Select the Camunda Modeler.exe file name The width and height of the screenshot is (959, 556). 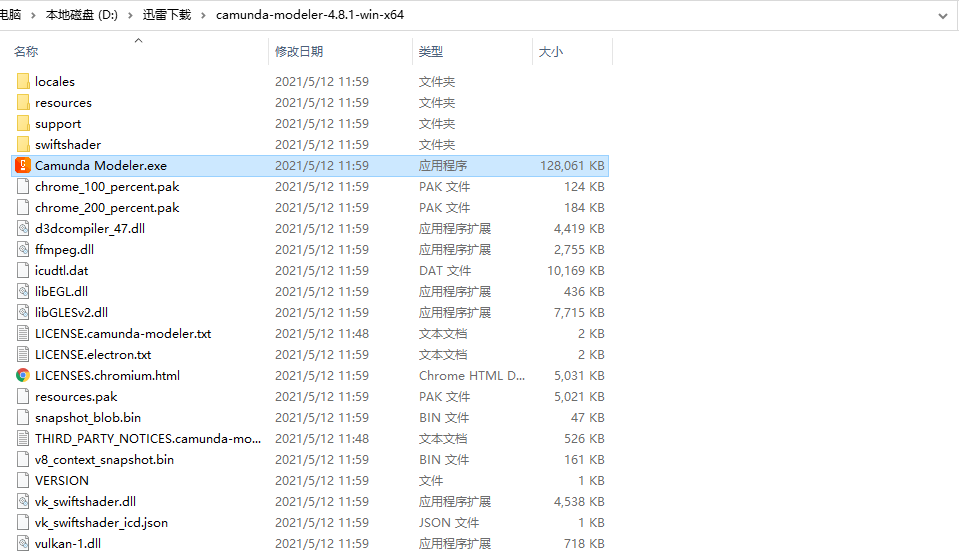coord(101,165)
